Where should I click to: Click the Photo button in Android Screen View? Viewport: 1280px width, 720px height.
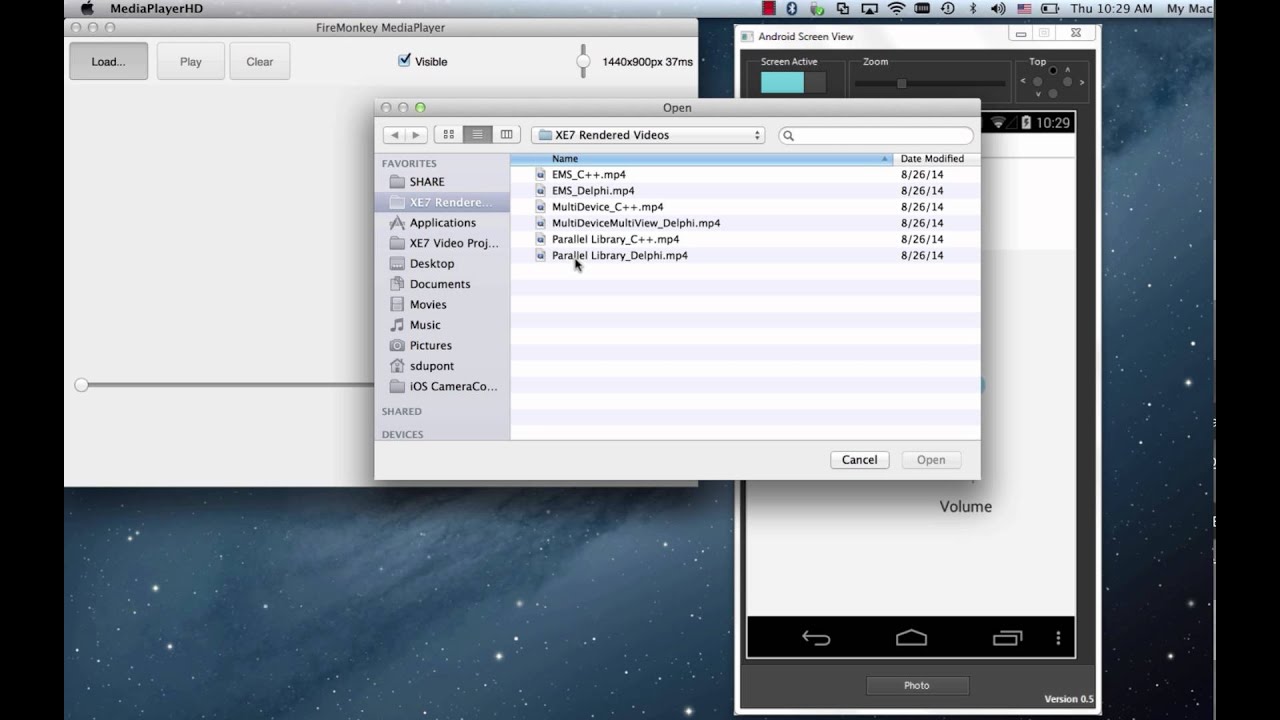[x=917, y=685]
